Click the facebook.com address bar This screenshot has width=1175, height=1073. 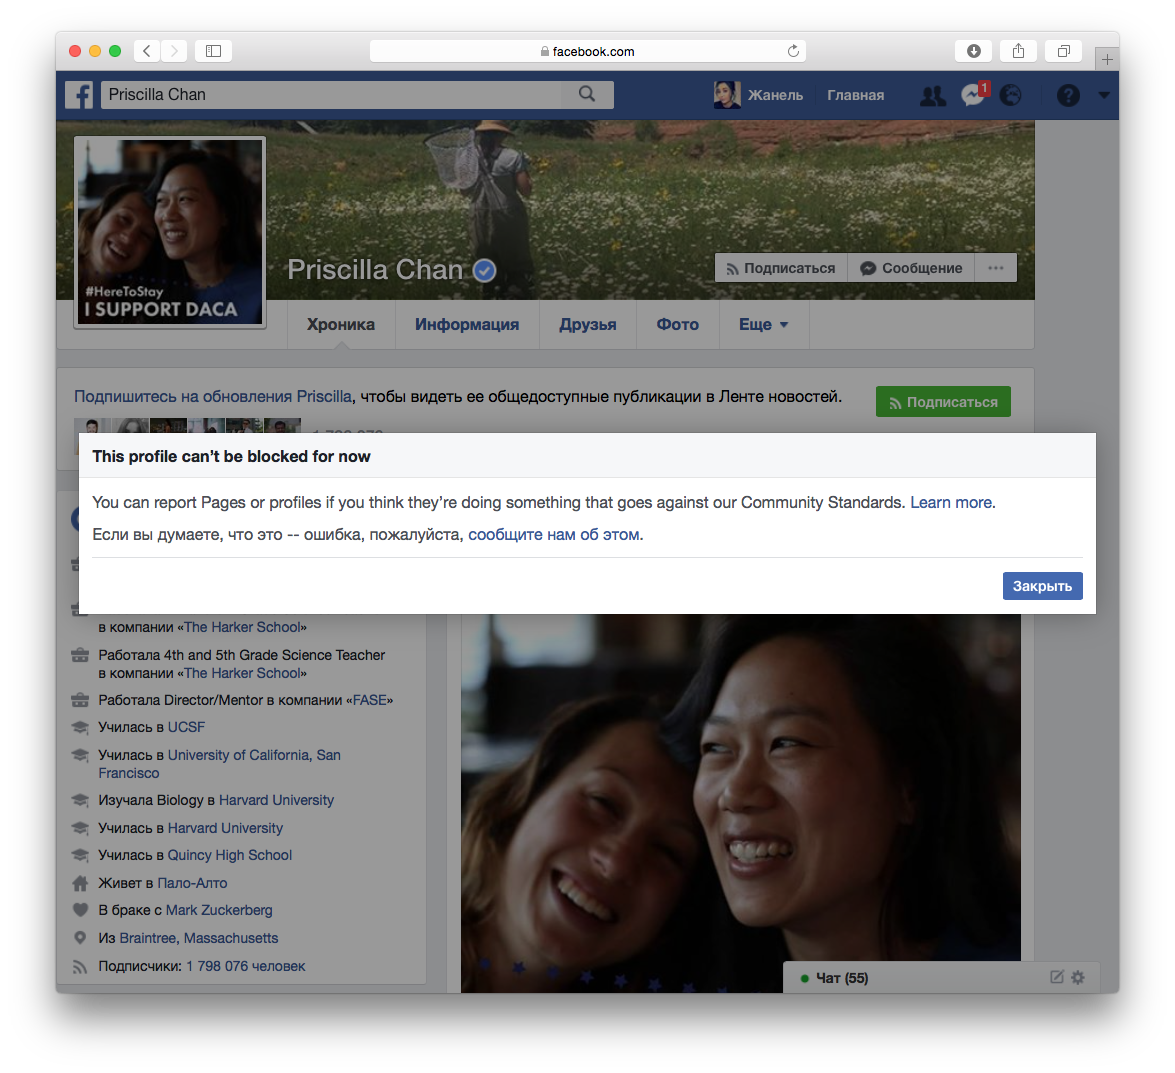[x=588, y=51]
